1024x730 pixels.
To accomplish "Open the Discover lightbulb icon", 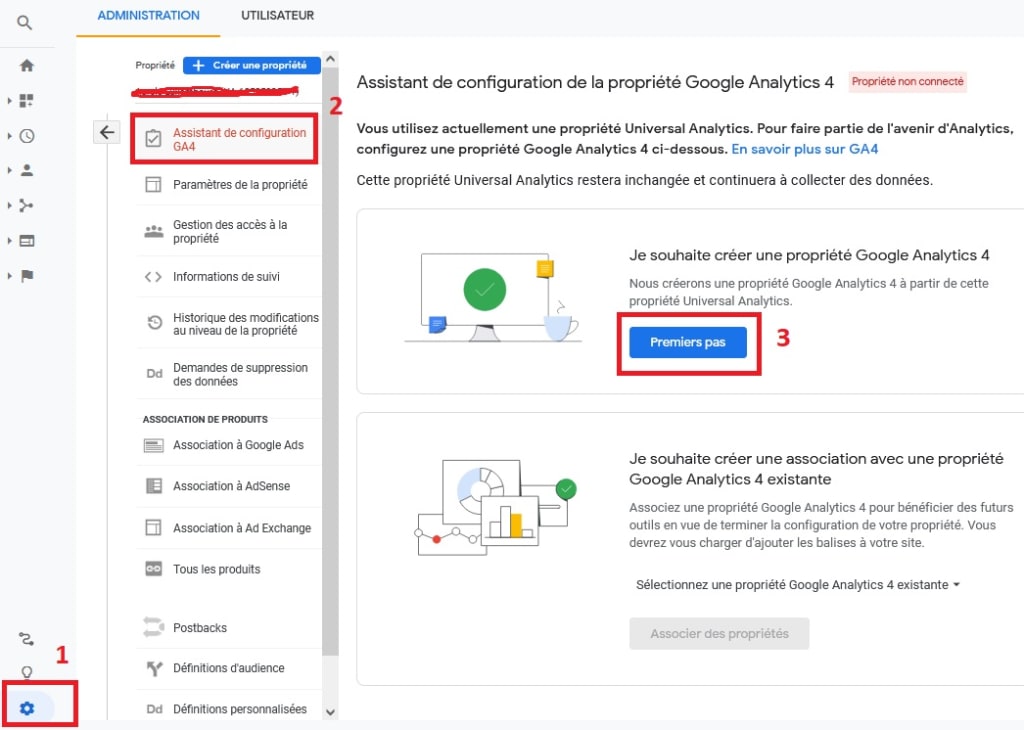I will tap(27, 672).
